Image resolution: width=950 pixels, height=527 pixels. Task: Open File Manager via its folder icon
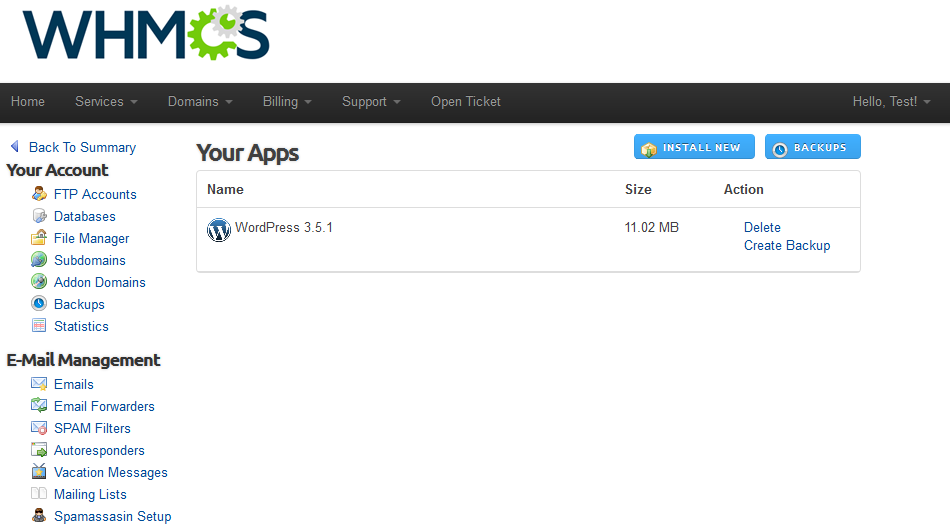[39, 238]
